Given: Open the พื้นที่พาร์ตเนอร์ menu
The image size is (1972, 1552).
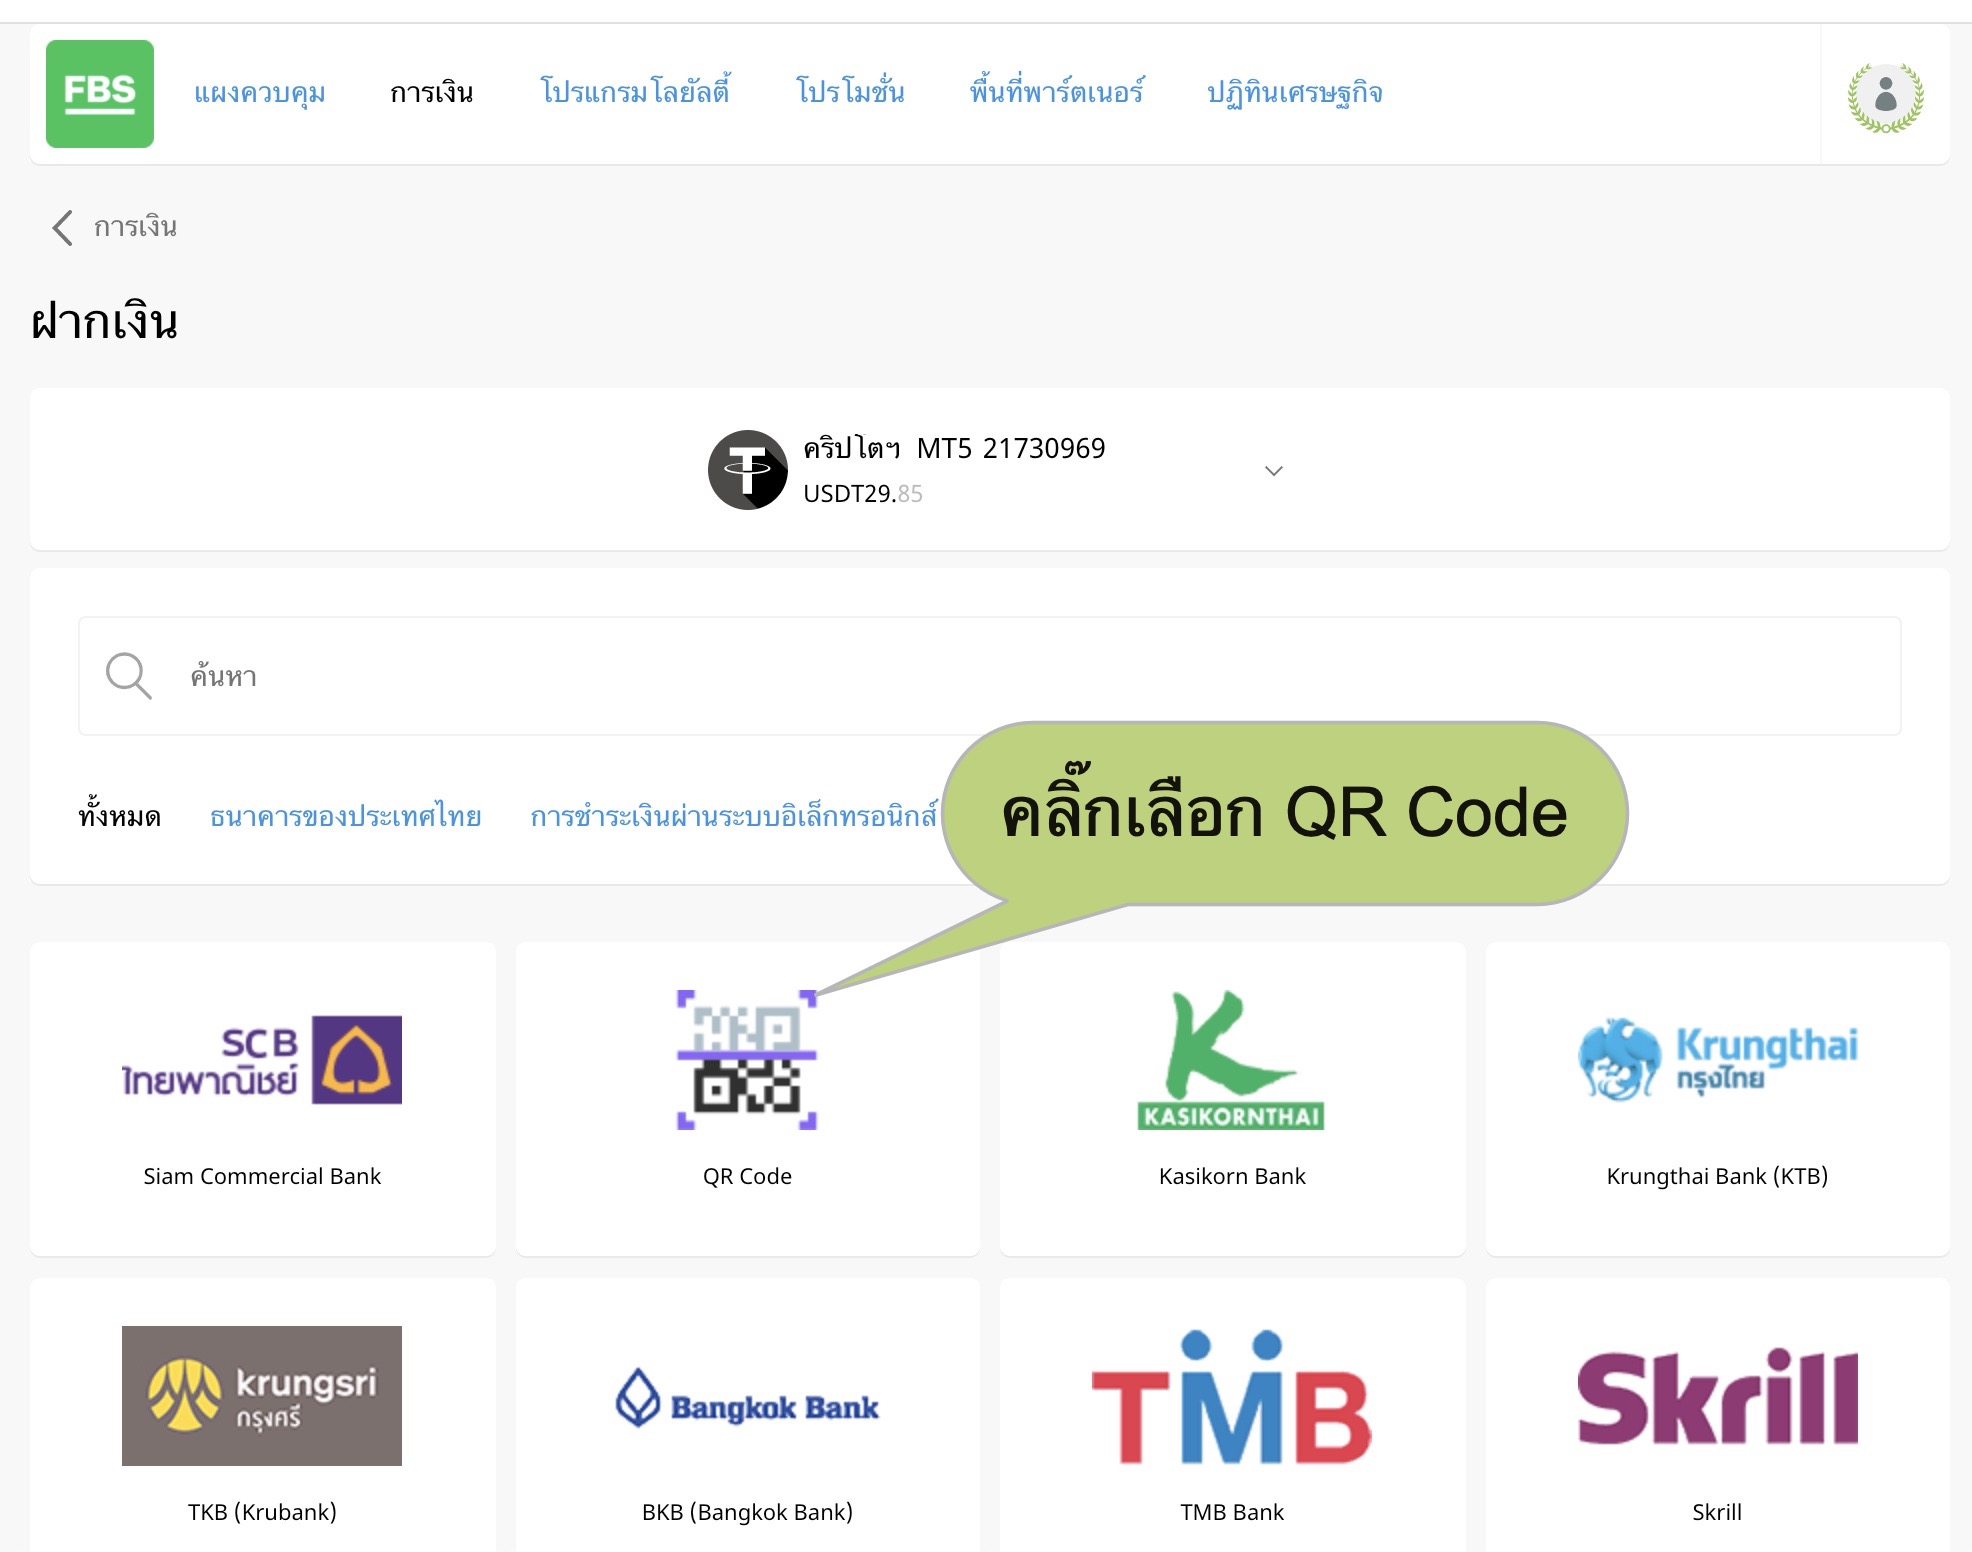Looking at the screenshot, I should click(x=1056, y=91).
